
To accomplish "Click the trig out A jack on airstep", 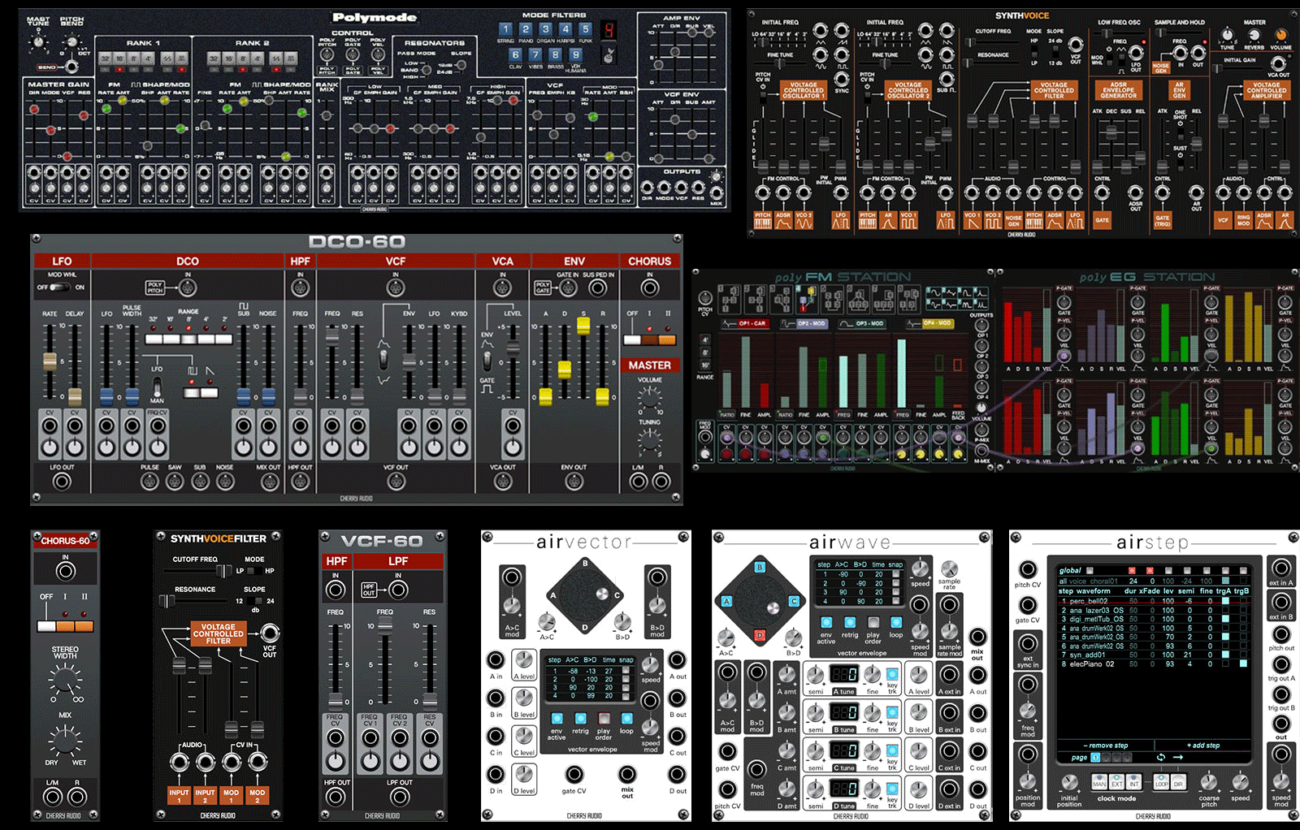I will [1281, 664].
